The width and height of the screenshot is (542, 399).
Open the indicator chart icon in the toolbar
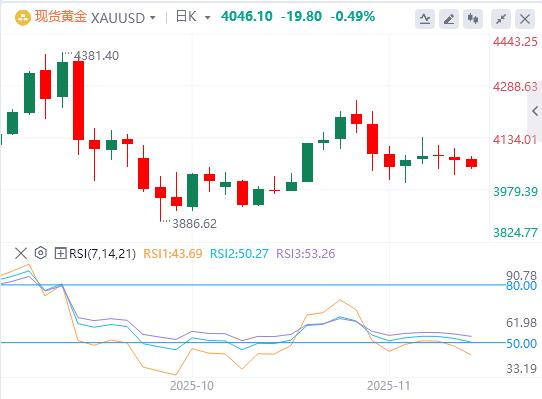coord(424,19)
